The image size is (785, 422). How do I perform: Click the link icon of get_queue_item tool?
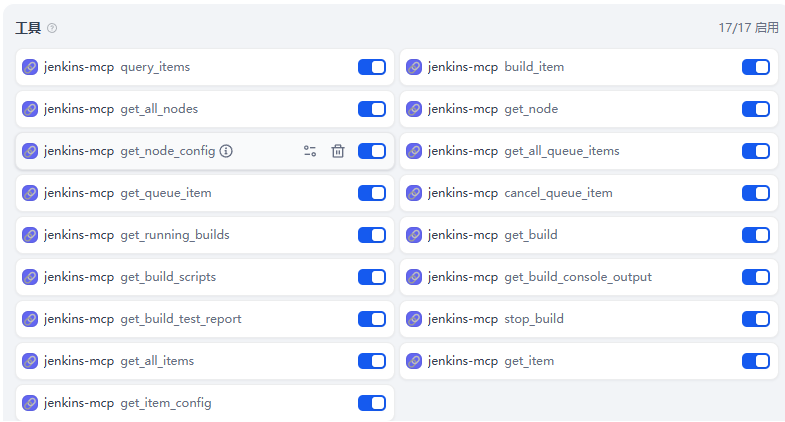point(30,193)
